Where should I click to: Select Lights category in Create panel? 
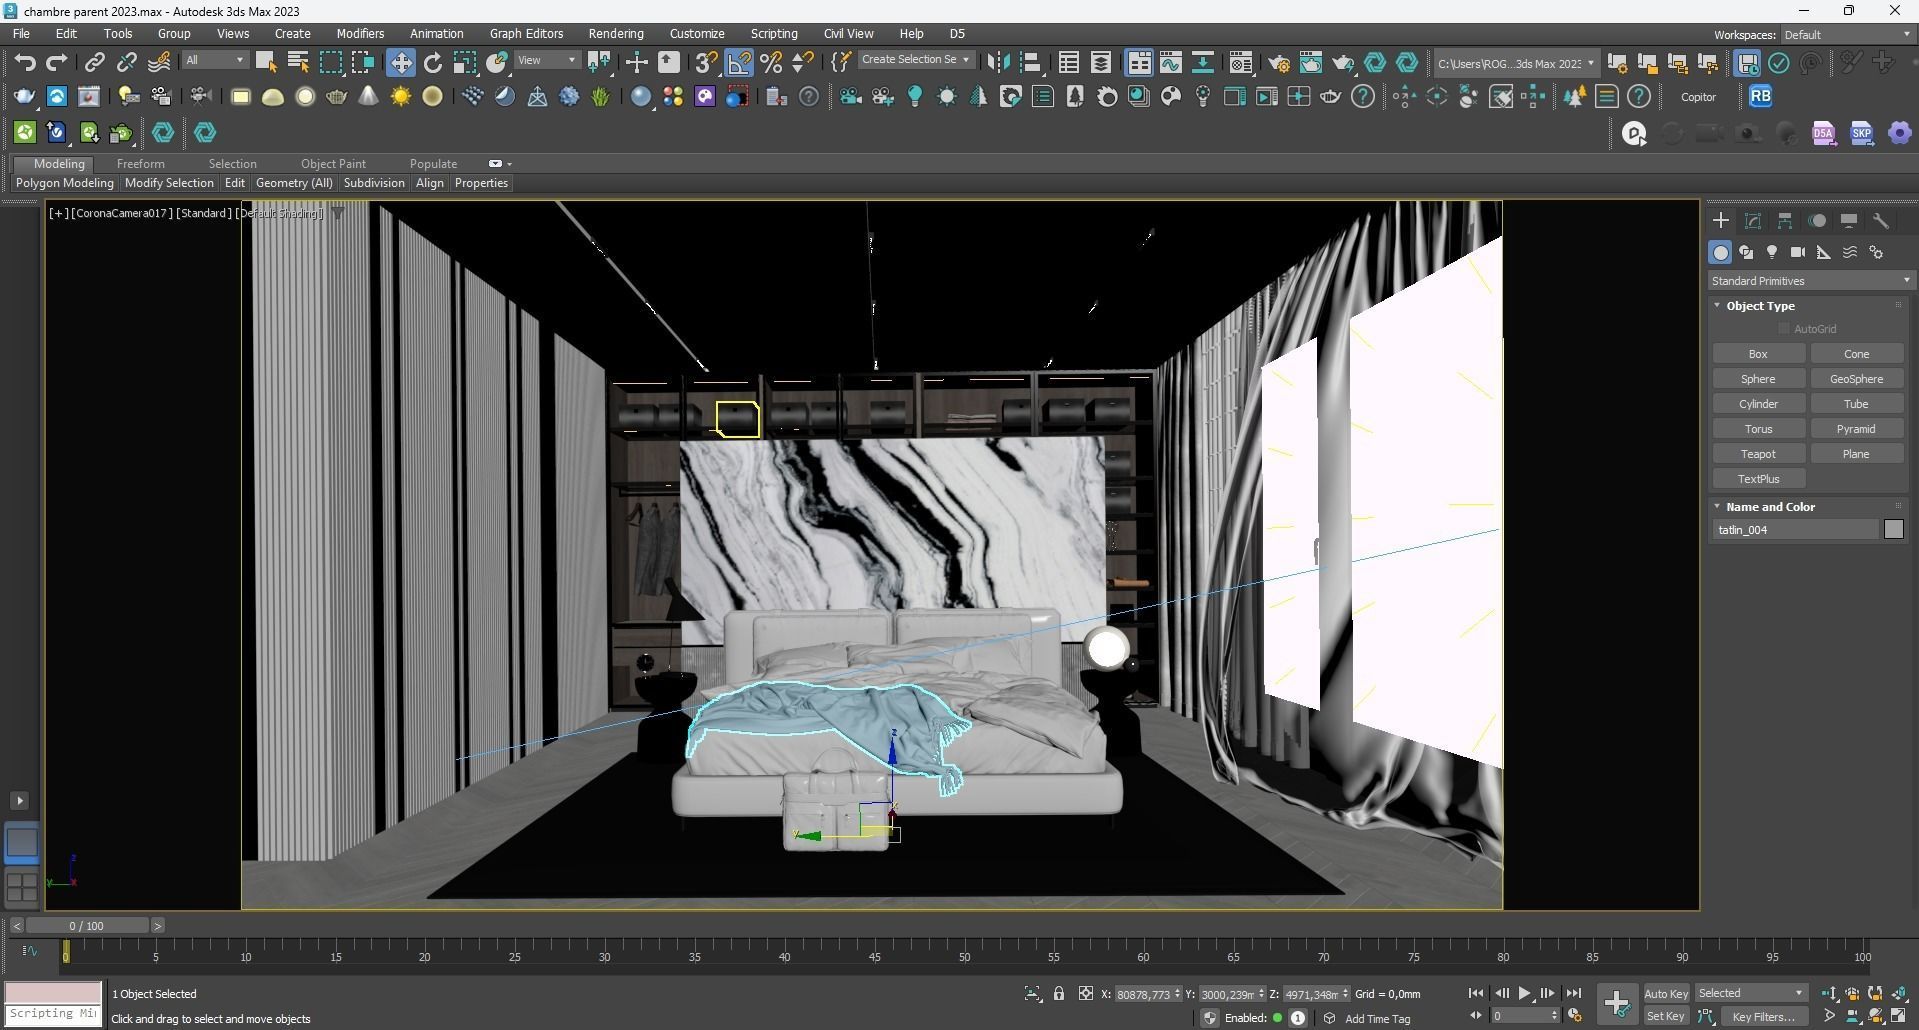point(1772,253)
